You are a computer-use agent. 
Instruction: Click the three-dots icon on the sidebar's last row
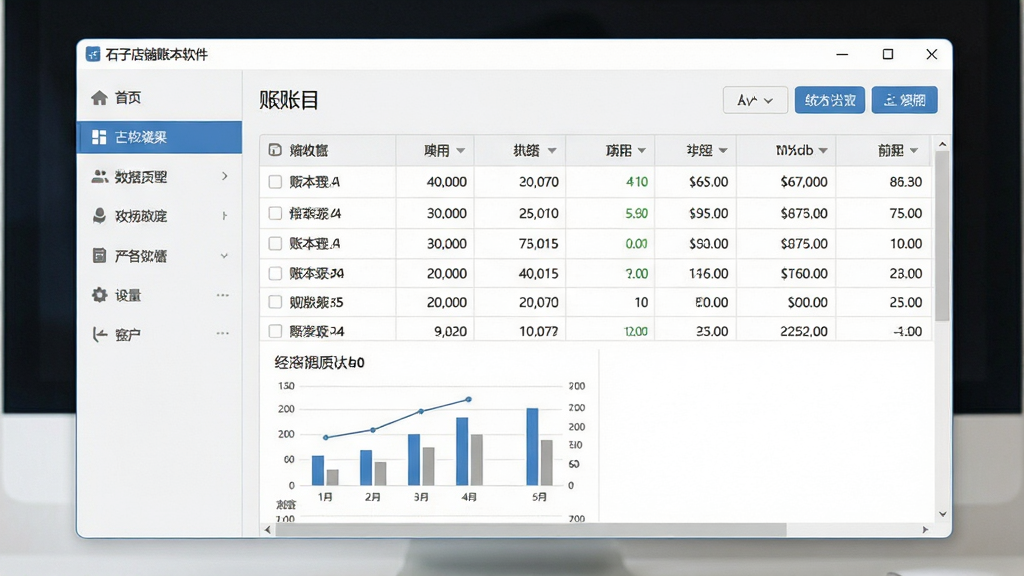click(223, 334)
